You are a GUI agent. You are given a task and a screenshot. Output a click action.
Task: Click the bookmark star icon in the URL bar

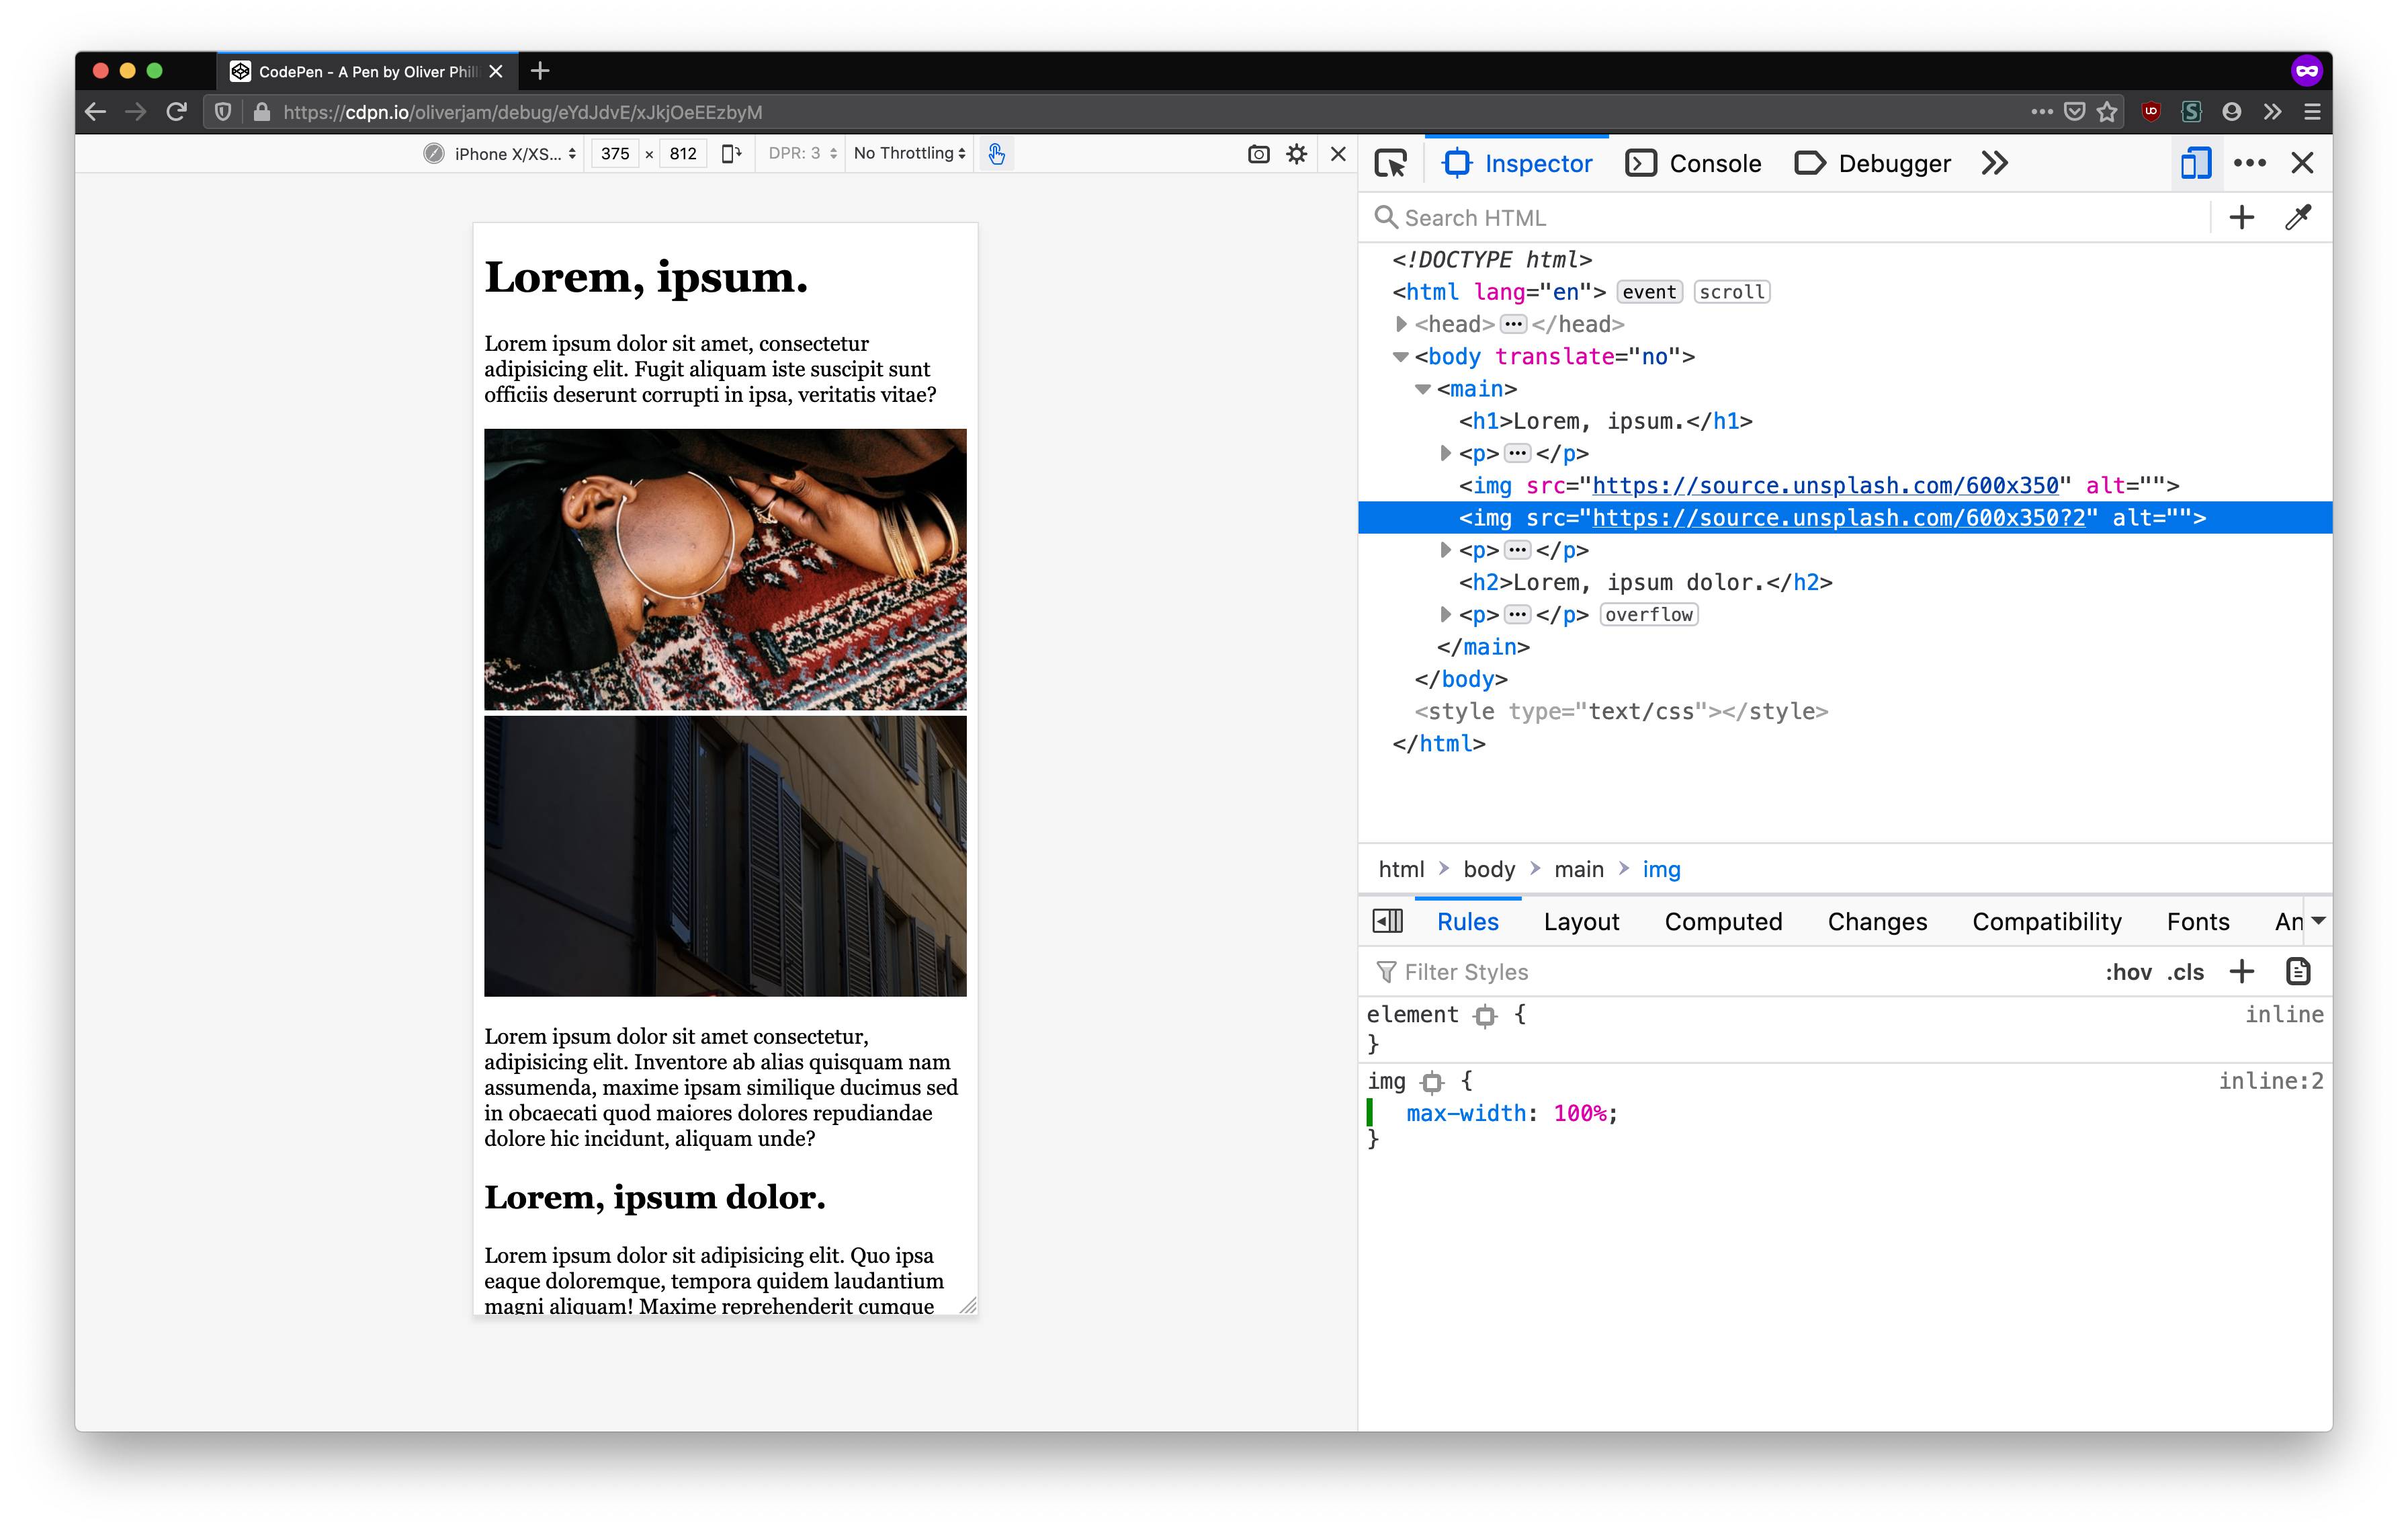point(2107,112)
